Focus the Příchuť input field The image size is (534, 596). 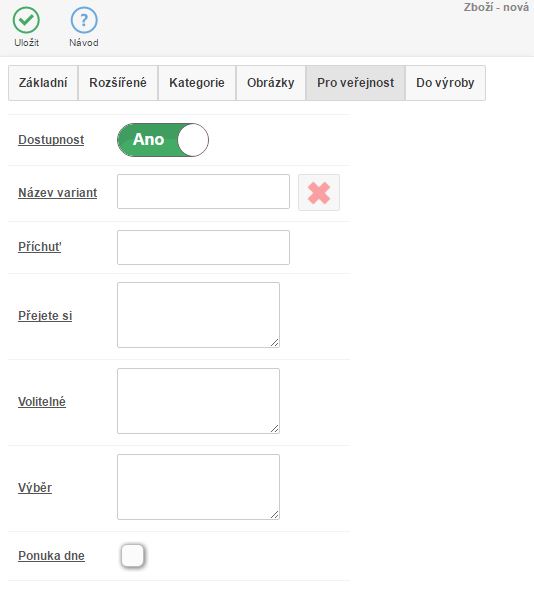point(203,247)
